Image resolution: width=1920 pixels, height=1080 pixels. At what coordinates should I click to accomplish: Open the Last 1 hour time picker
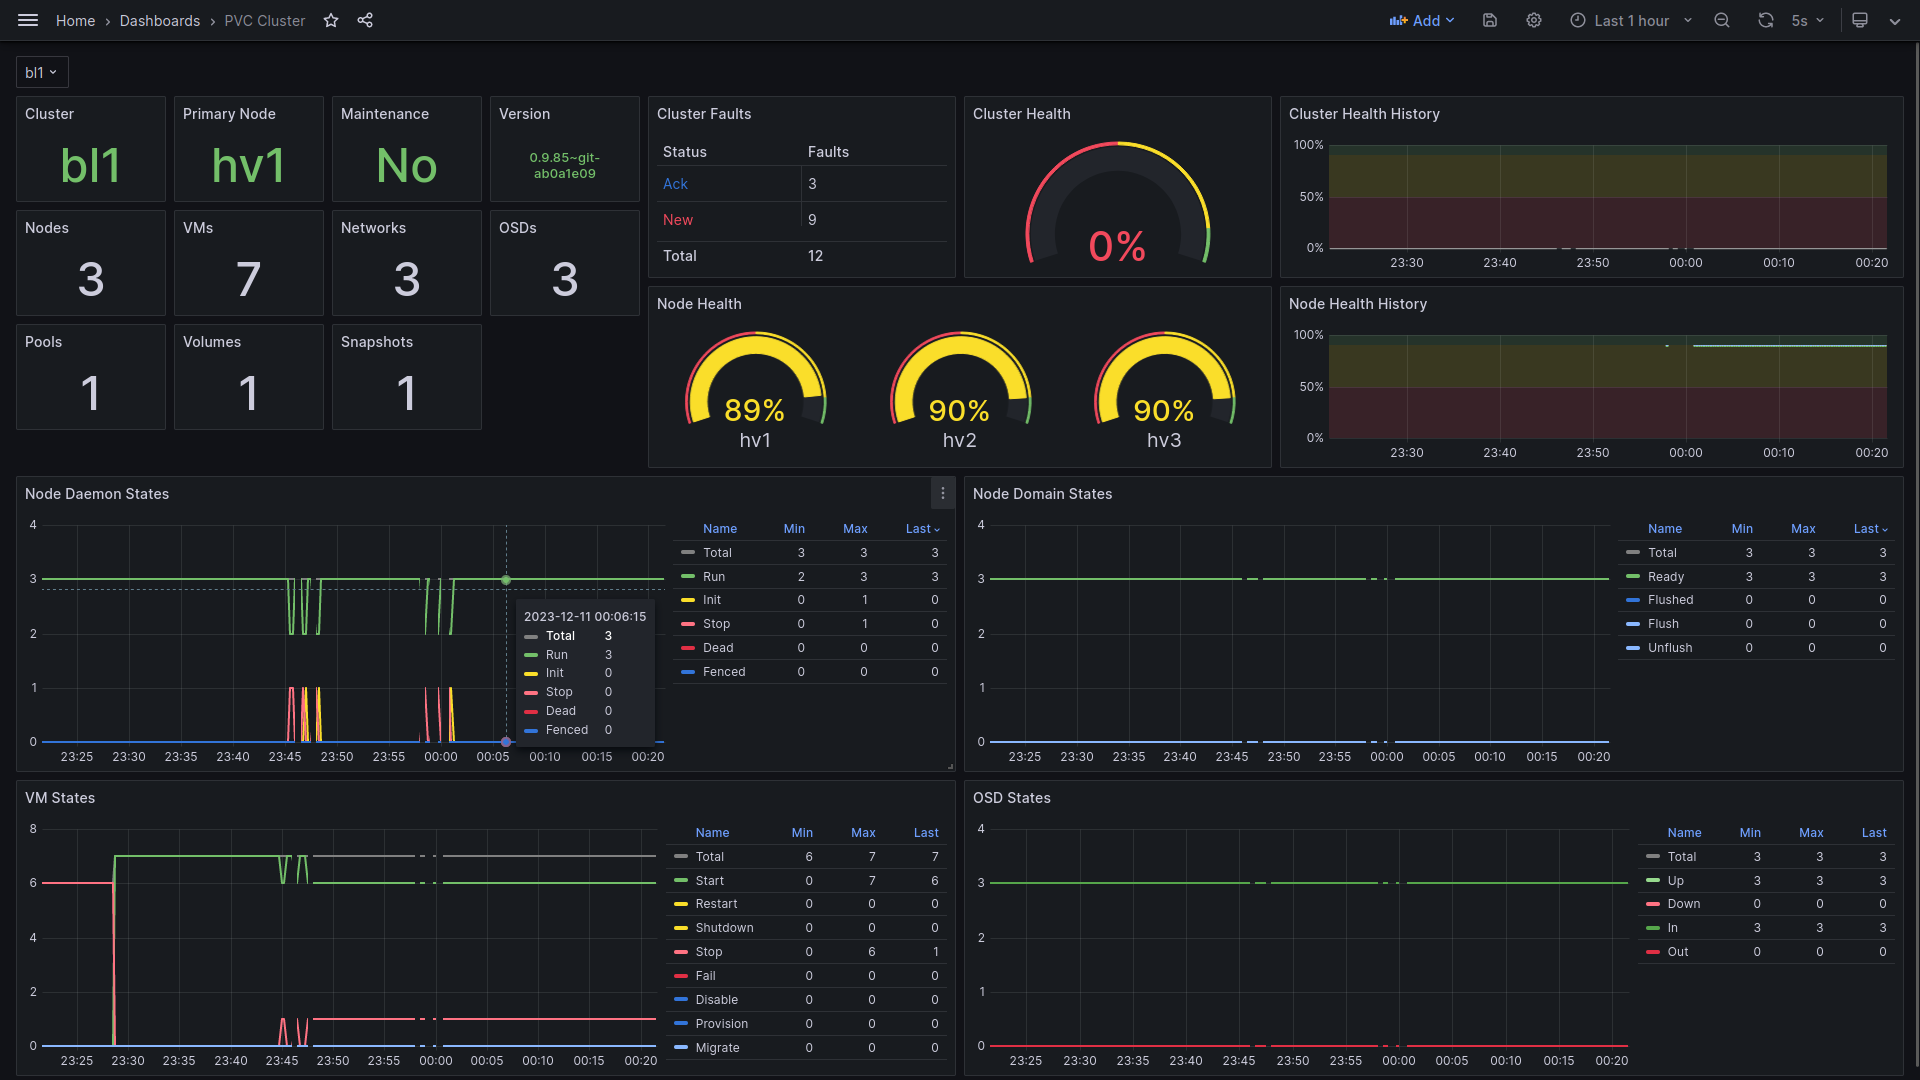click(1629, 20)
